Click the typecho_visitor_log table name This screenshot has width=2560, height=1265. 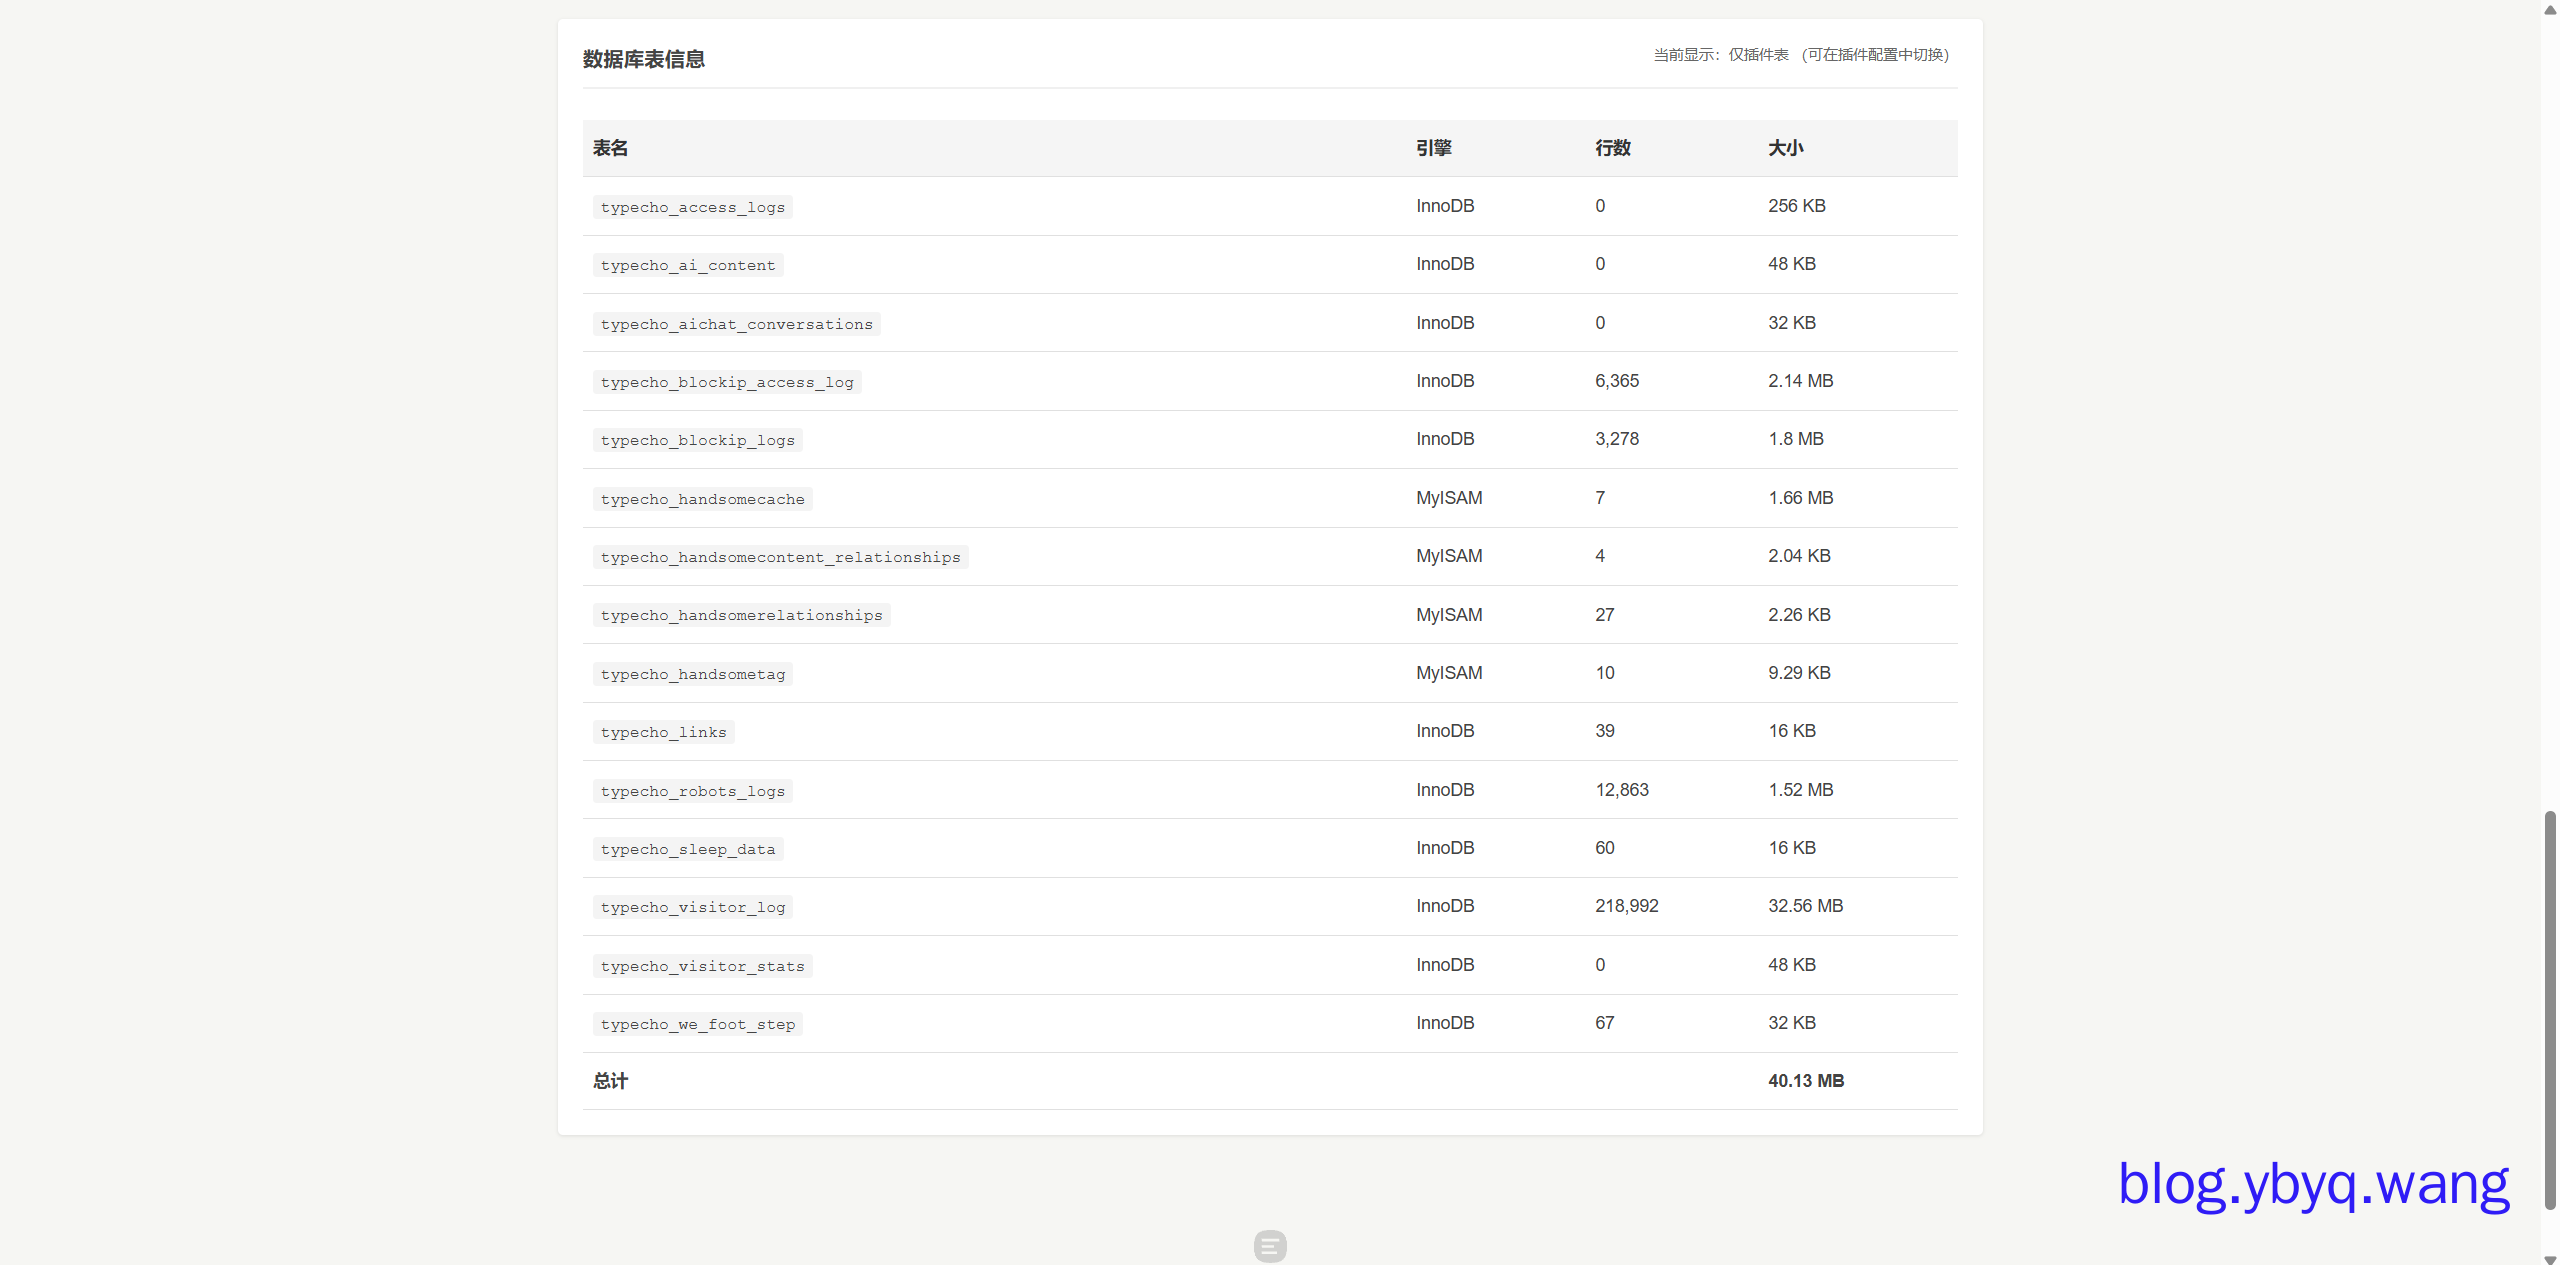click(692, 907)
